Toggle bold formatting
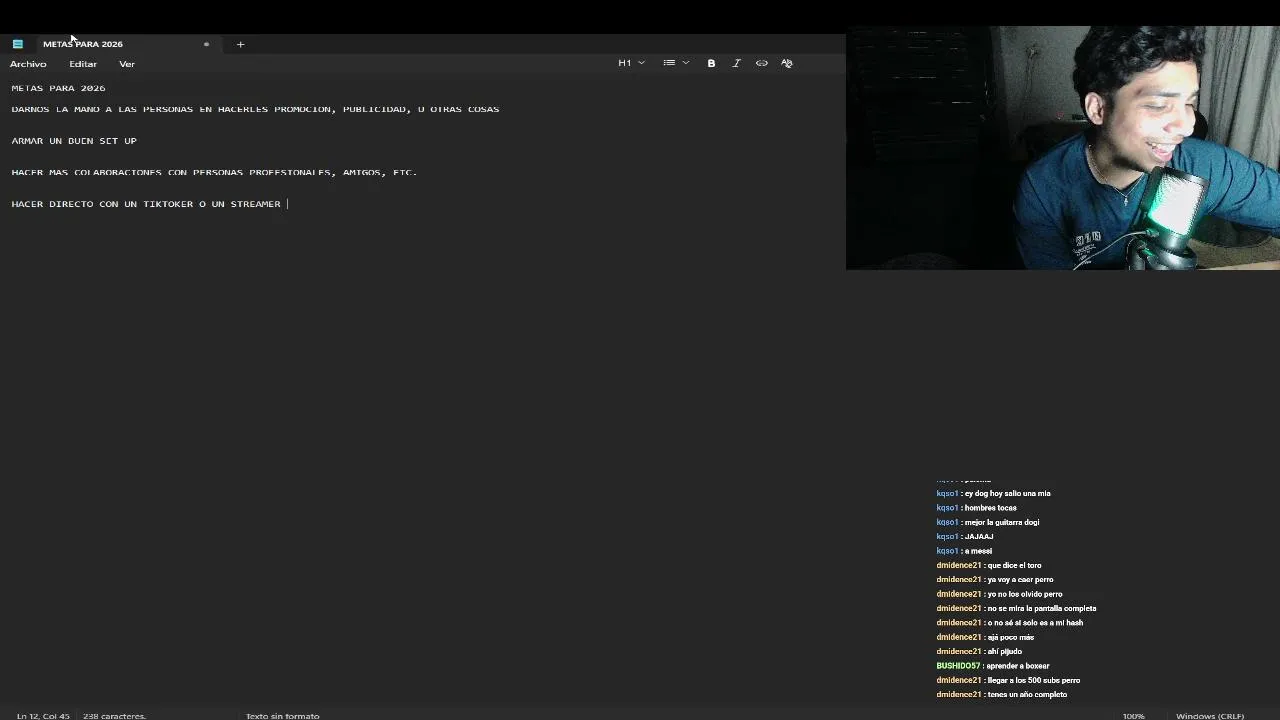The image size is (1280, 720). 711,63
